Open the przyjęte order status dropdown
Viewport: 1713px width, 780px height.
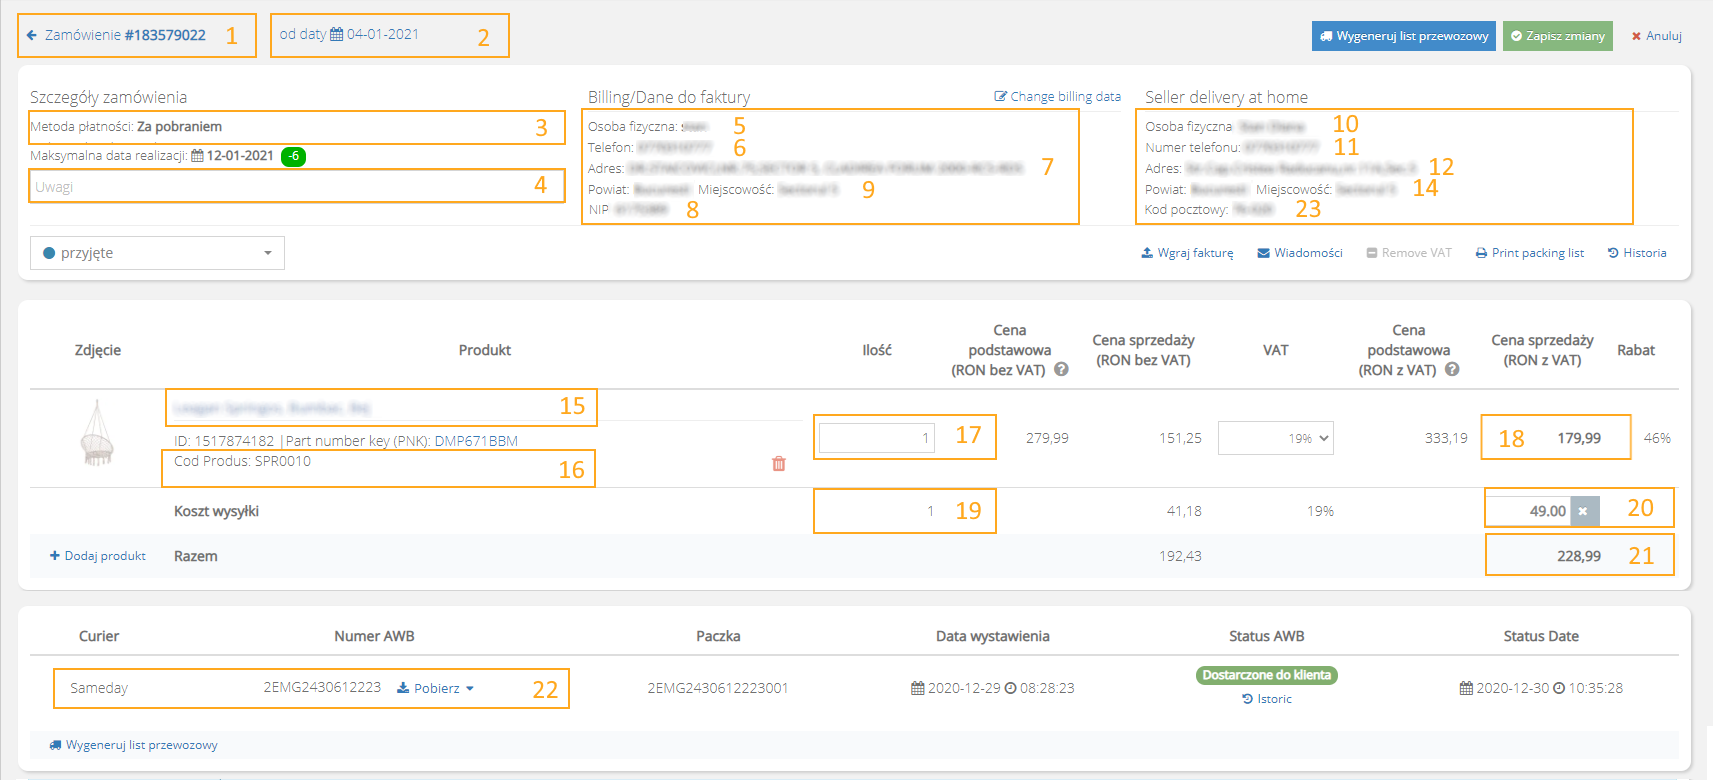157,253
